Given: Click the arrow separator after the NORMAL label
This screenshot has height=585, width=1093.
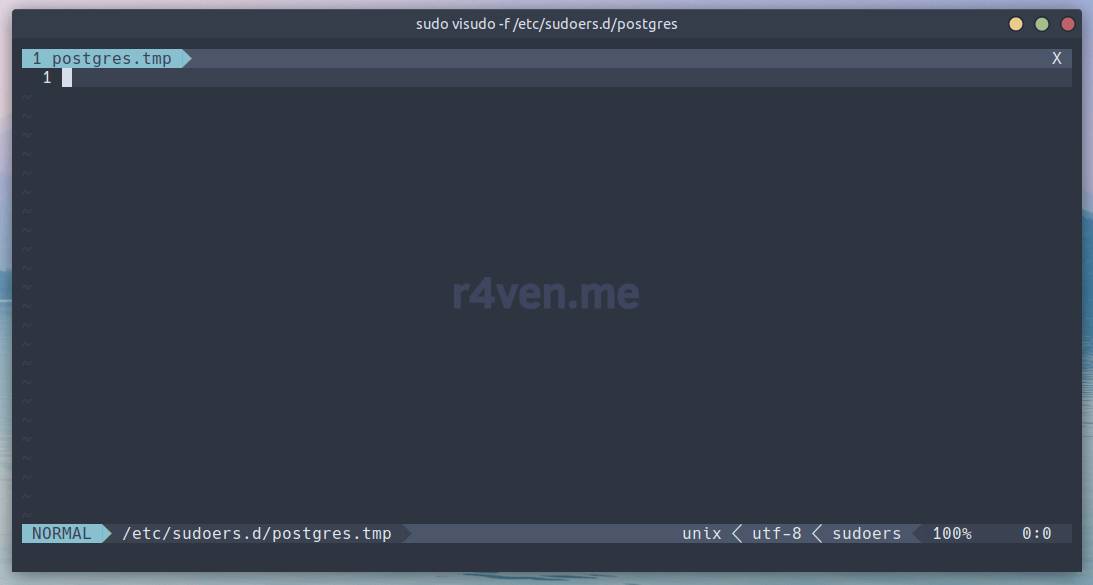Looking at the screenshot, I should tap(106, 534).
